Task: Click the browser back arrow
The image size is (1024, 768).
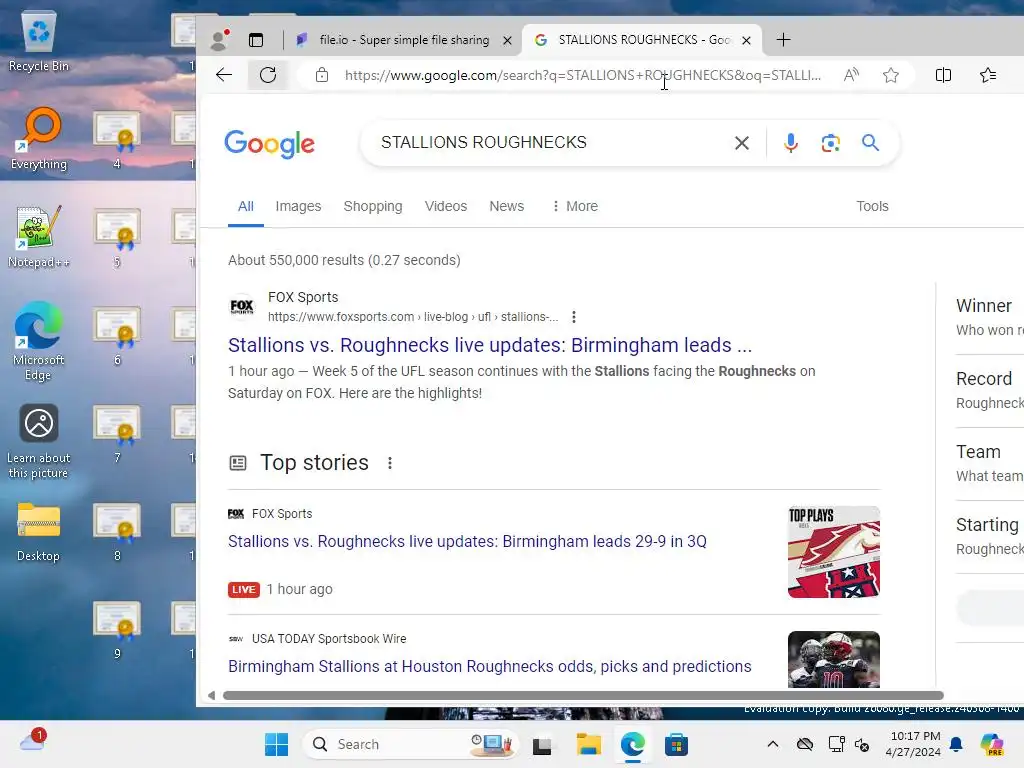Action: coord(224,75)
